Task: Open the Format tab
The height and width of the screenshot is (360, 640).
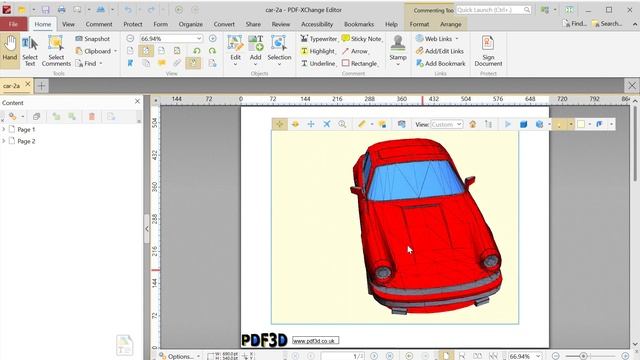Action: coord(419,24)
